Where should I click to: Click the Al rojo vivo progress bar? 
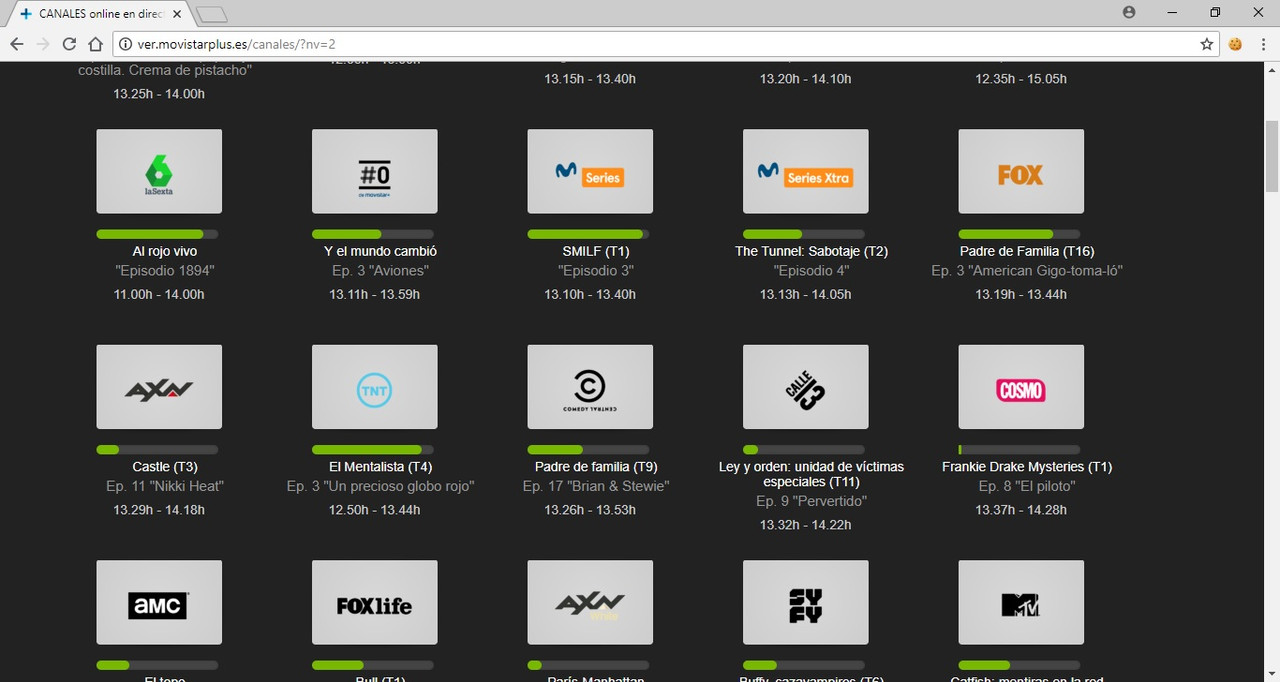[157, 234]
